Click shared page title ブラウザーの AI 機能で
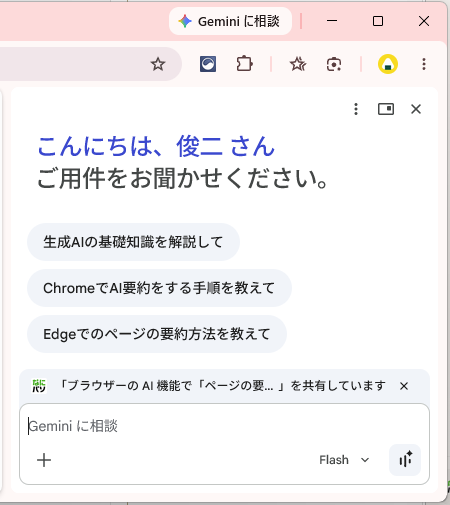The width and height of the screenshot is (450, 505). point(222,386)
